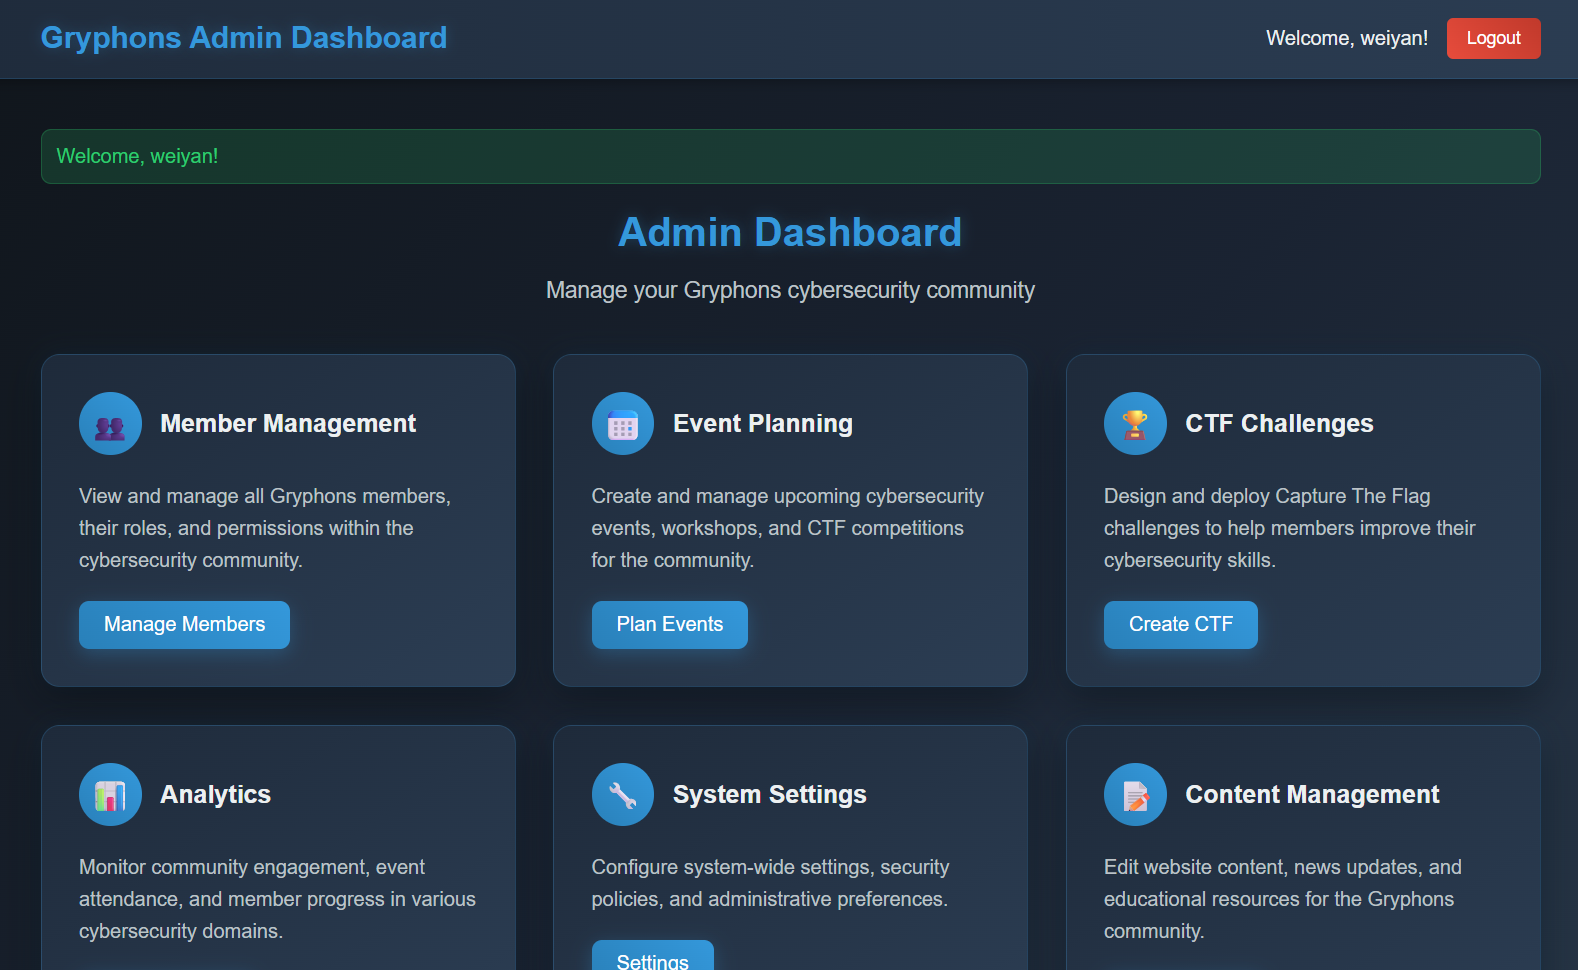Viewport: 1578px width, 970px height.
Task: Select the Member Management card heading
Action: pyautogui.click(x=288, y=424)
